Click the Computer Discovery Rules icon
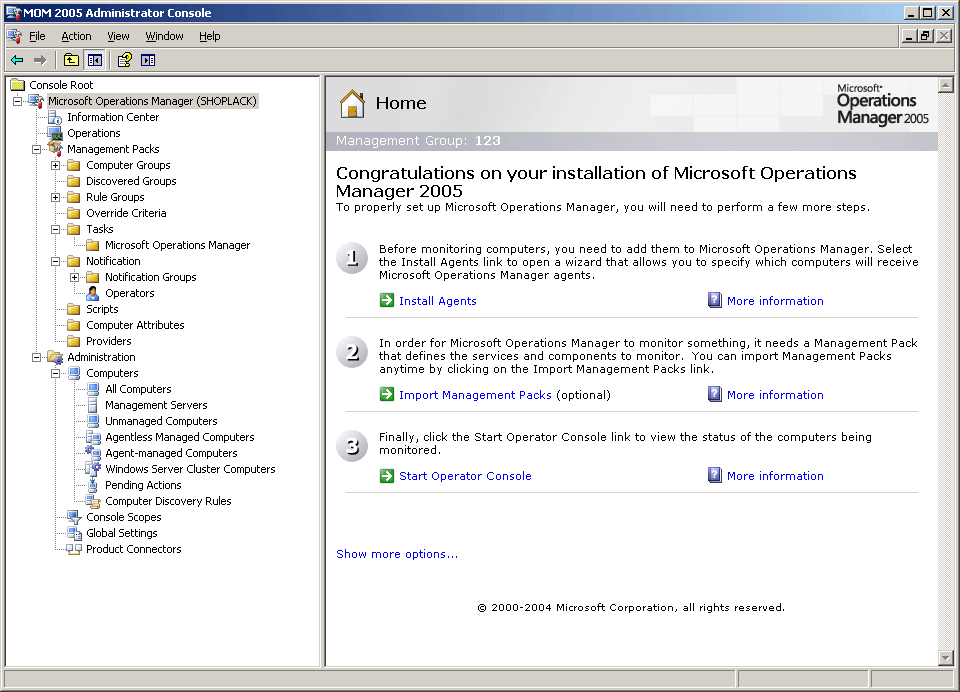Viewport: 960px width, 692px height. click(x=93, y=501)
